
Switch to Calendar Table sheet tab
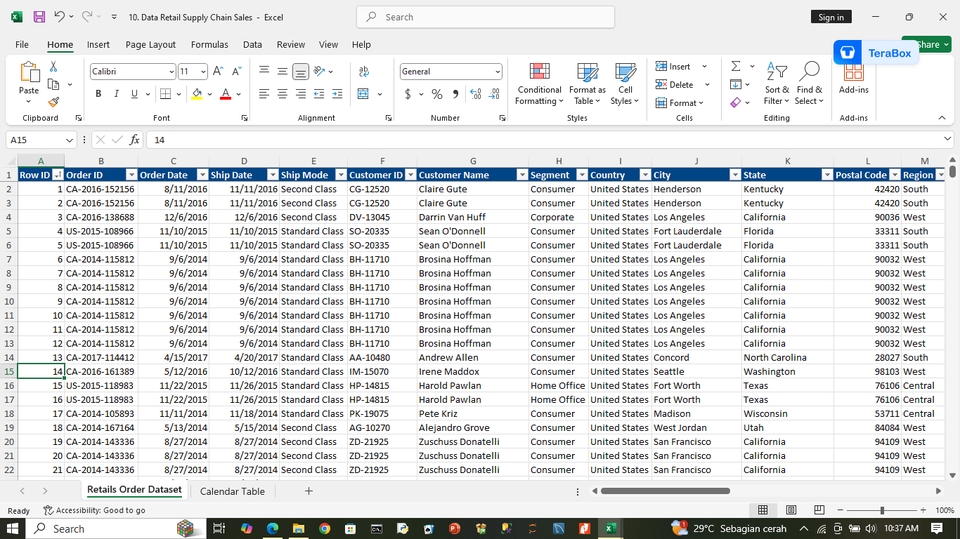point(232,491)
